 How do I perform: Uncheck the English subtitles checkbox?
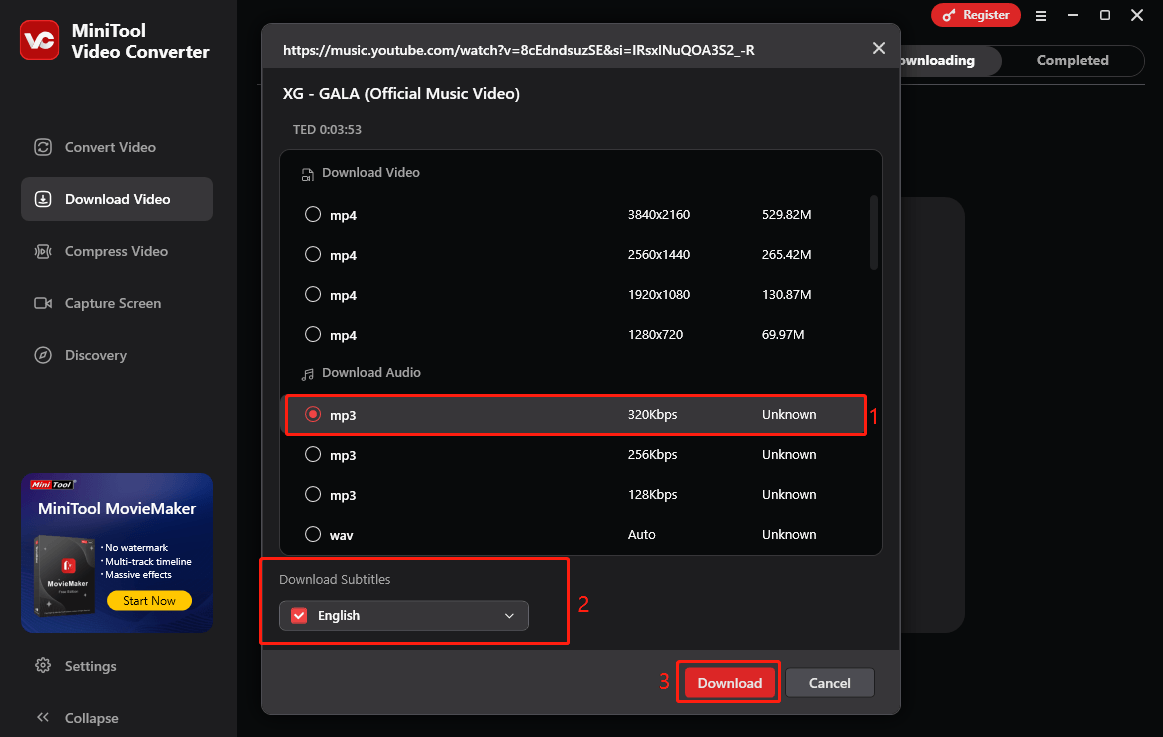pos(299,615)
